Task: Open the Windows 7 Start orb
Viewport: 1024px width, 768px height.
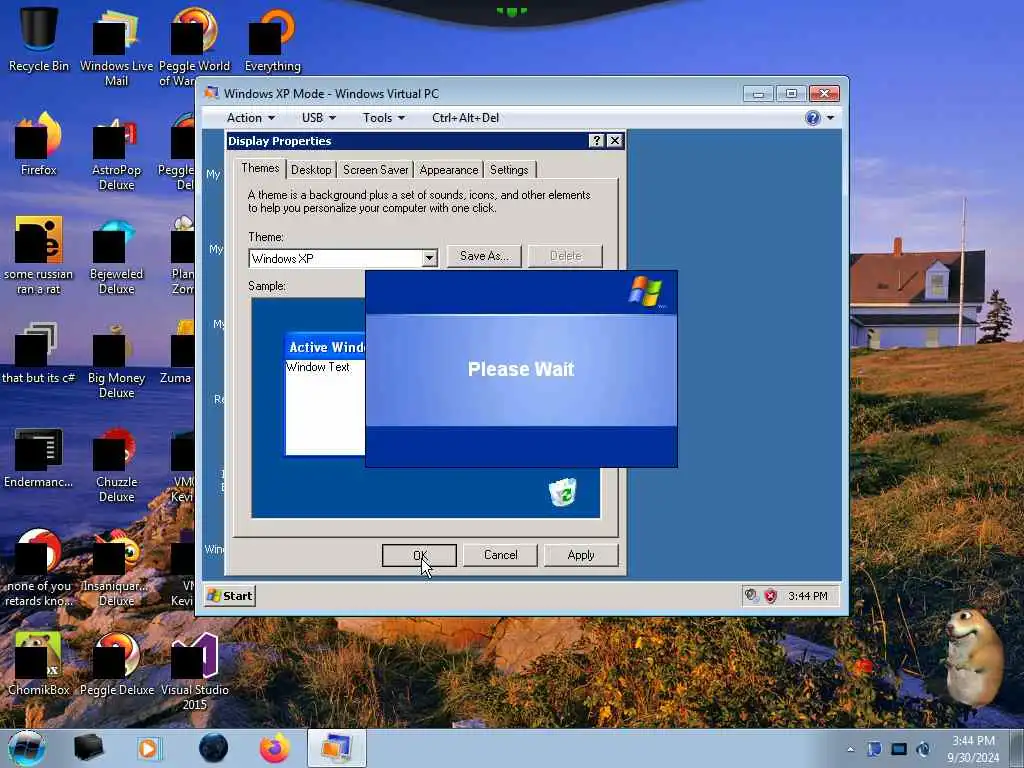Action: point(27,748)
